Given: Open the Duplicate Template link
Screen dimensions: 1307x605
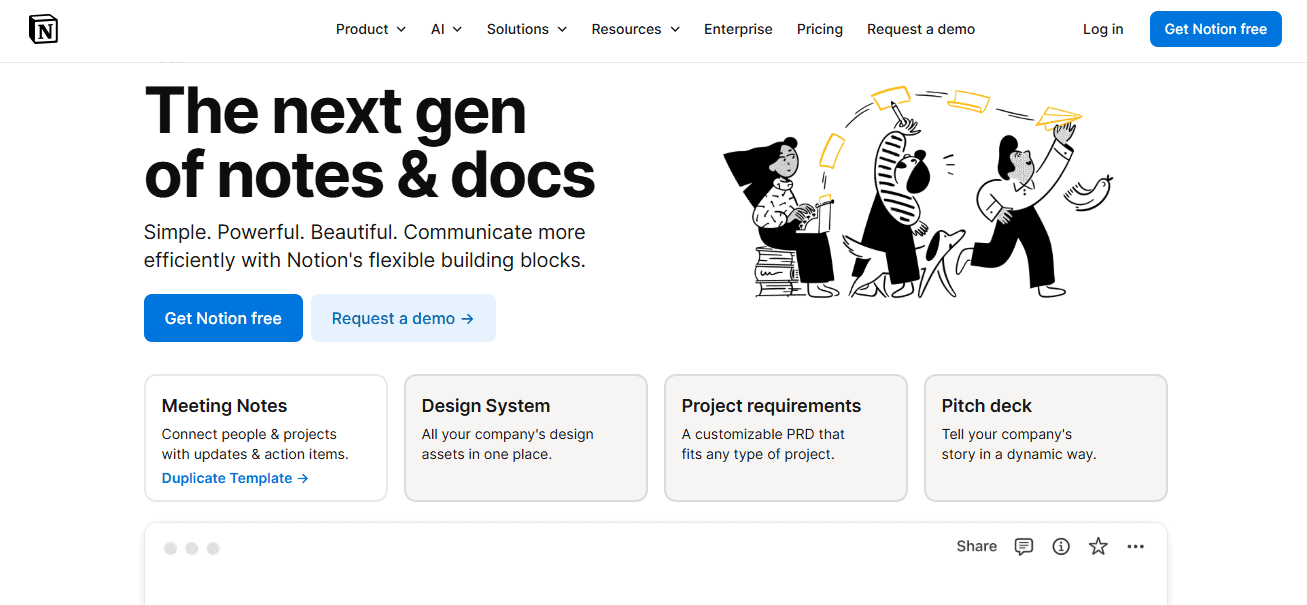Looking at the screenshot, I should point(235,478).
